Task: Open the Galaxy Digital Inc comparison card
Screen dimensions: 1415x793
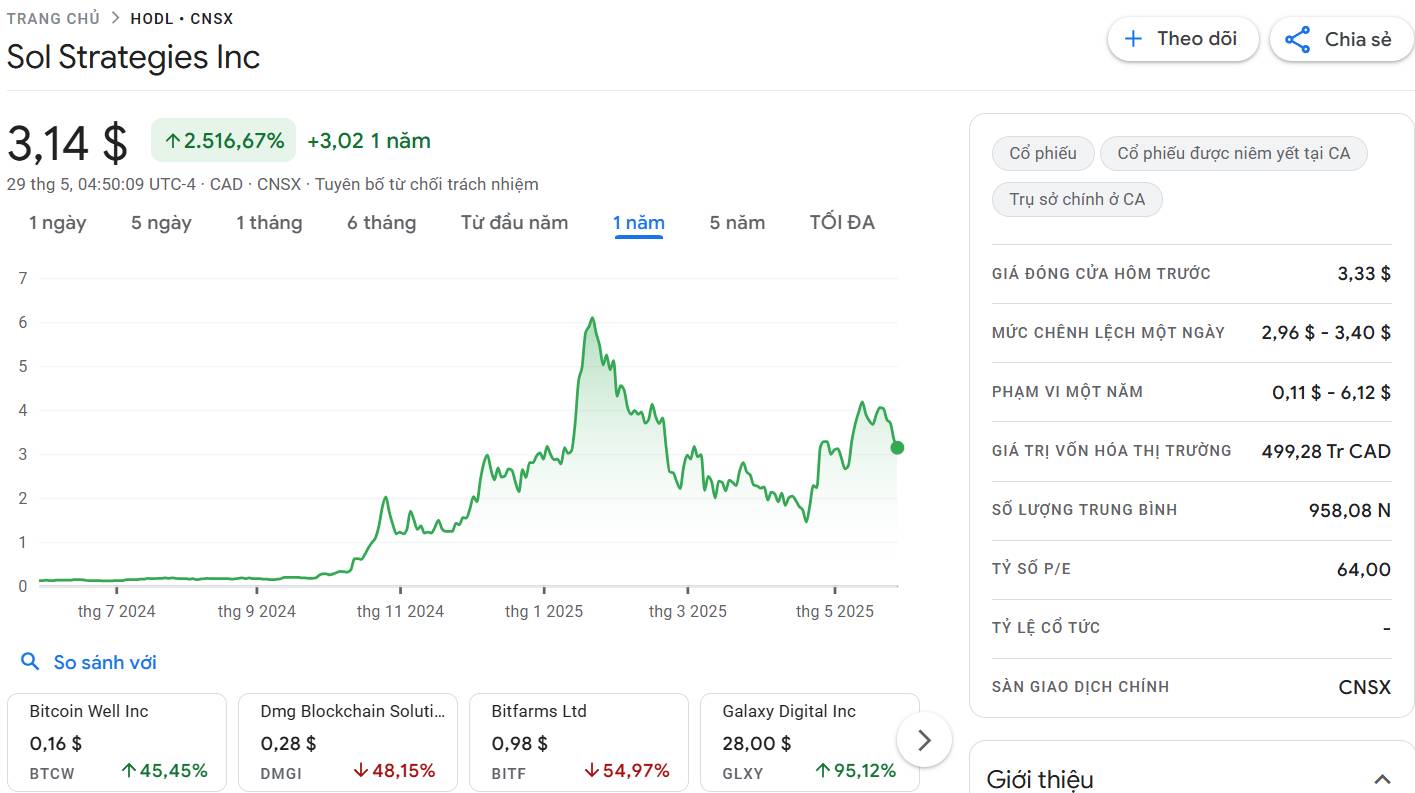Action: (x=810, y=743)
